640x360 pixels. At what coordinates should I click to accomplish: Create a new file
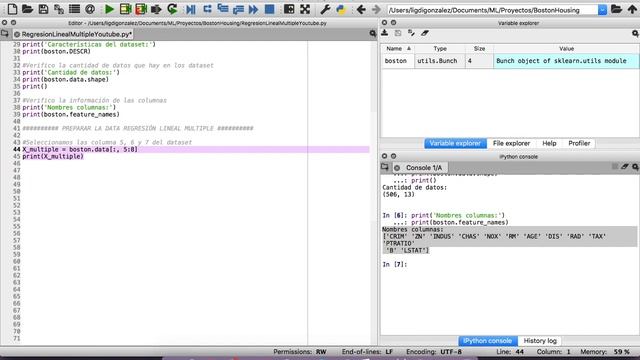coord(12,9)
